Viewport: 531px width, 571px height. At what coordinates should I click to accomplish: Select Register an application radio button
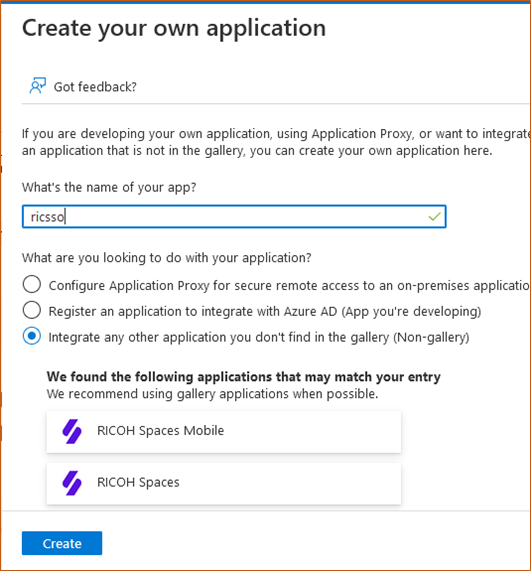pos(32,310)
